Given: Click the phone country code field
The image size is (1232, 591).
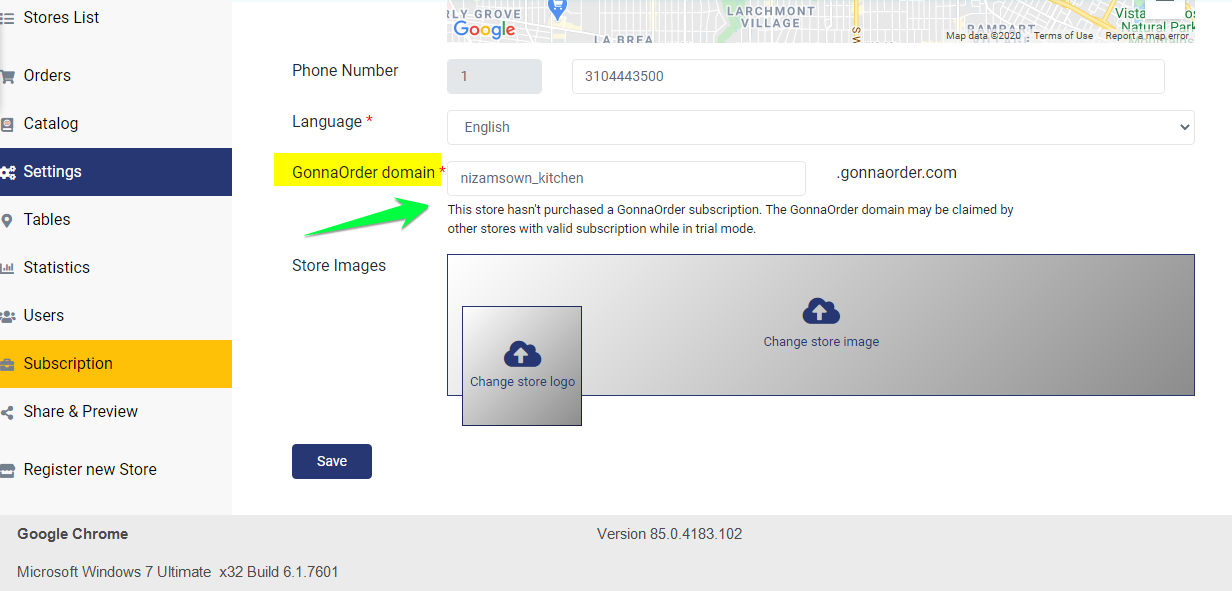Looking at the screenshot, I should click(494, 77).
